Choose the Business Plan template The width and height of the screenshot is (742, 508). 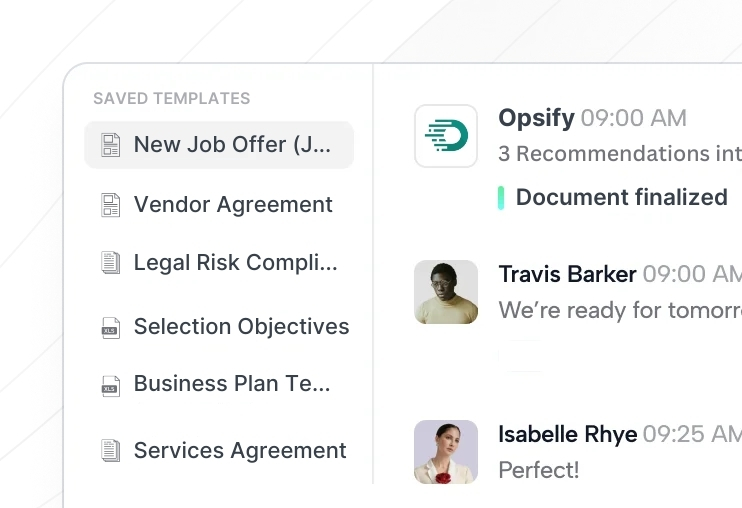[x=232, y=384]
